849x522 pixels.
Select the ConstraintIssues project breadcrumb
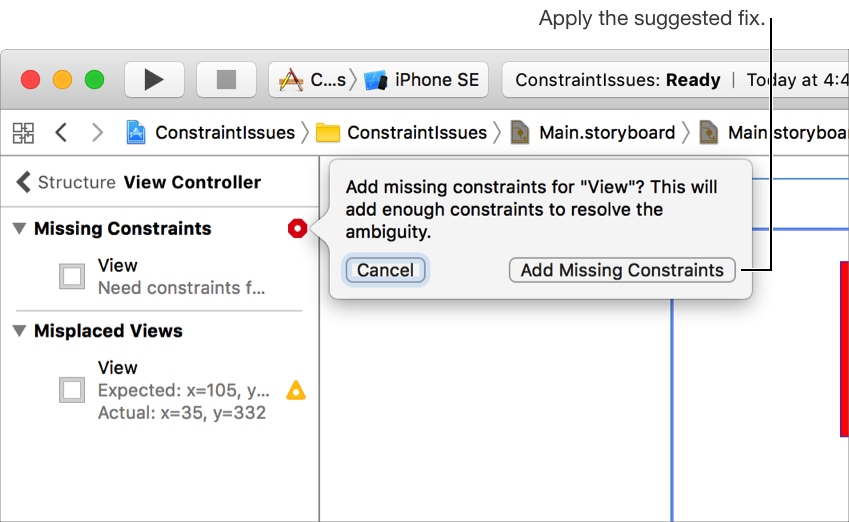[x=211, y=132]
